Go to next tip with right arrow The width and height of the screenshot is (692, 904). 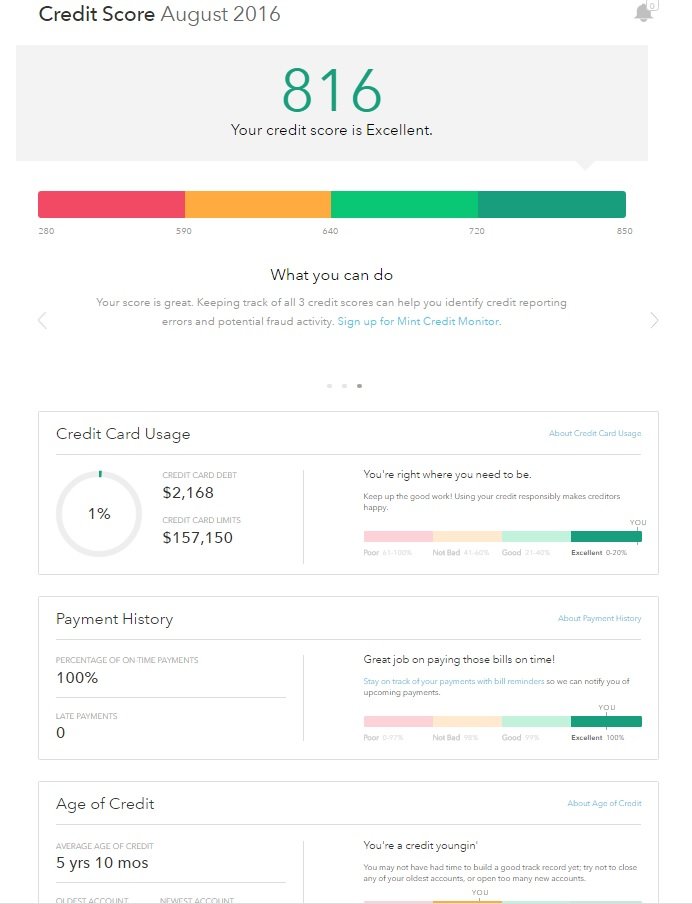click(x=654, y=320)
